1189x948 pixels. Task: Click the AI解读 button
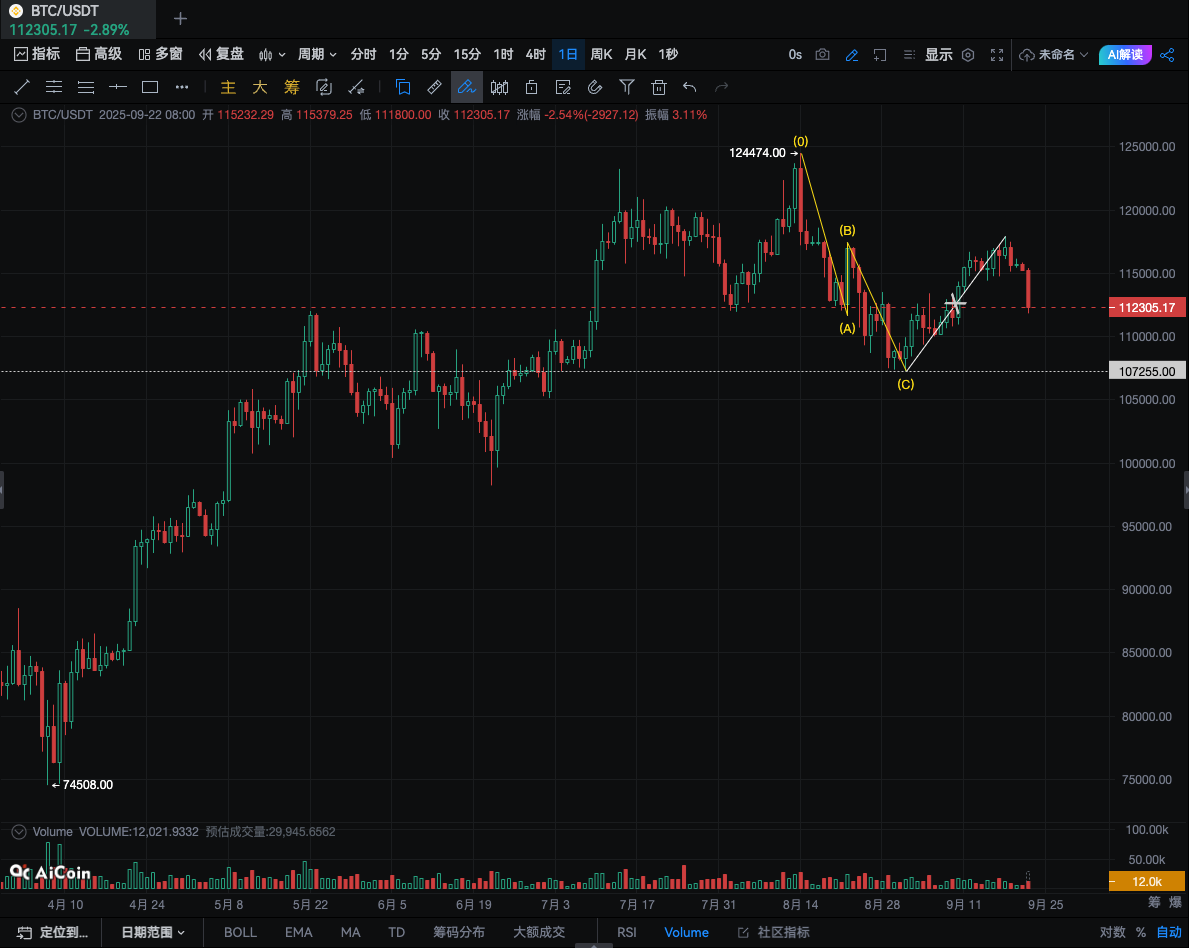click(1125, 55)
